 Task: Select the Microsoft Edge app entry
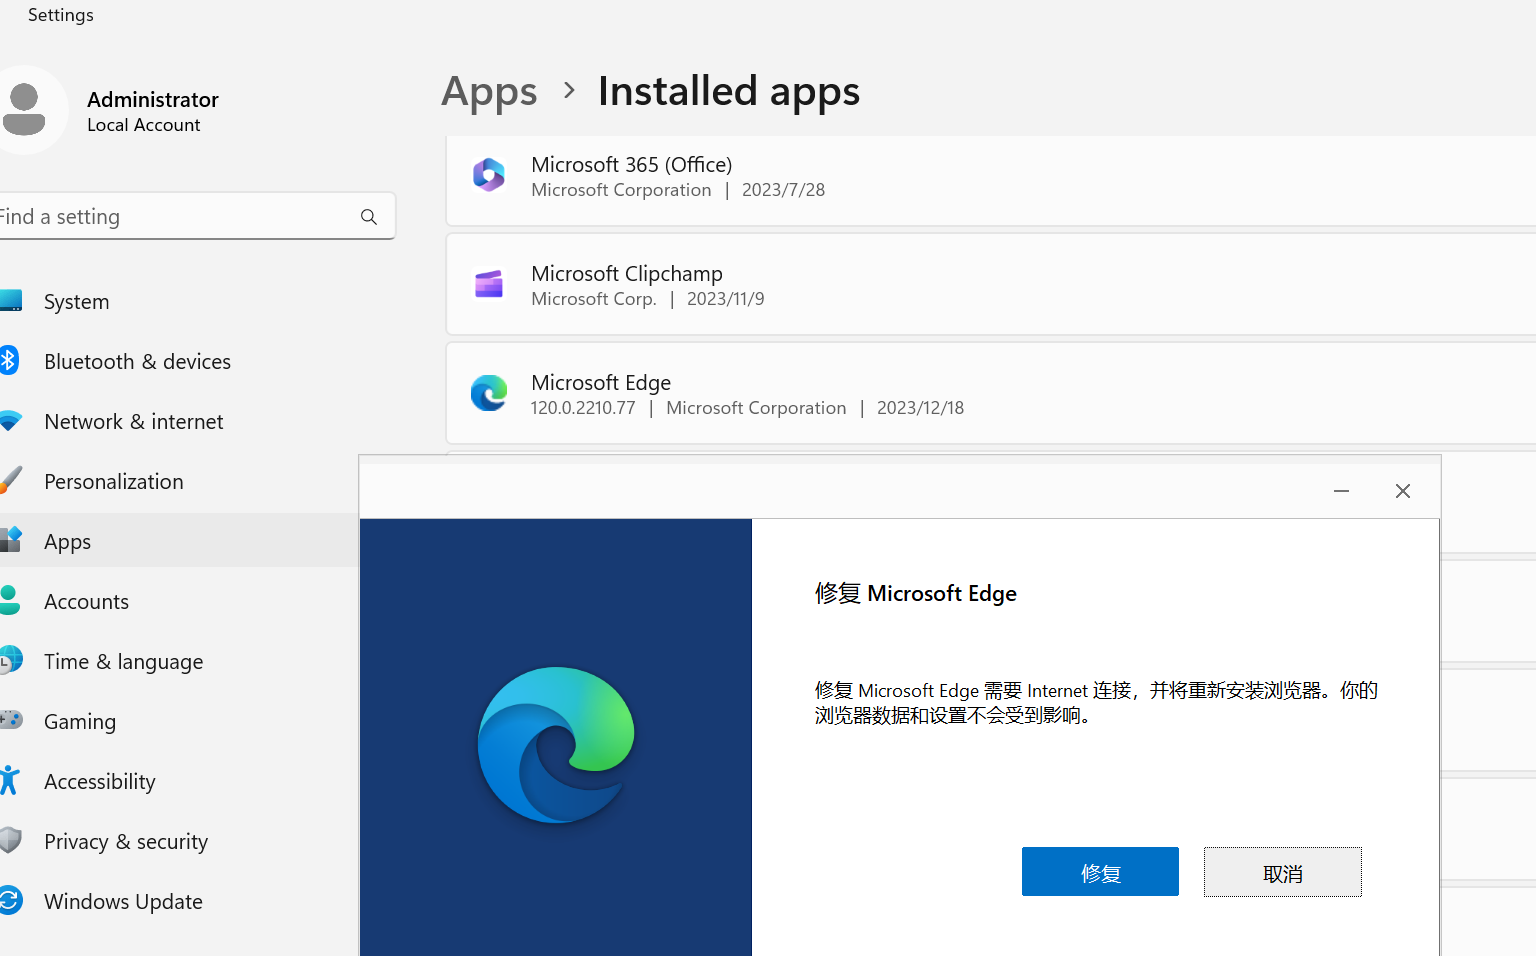tap(991, 393)
